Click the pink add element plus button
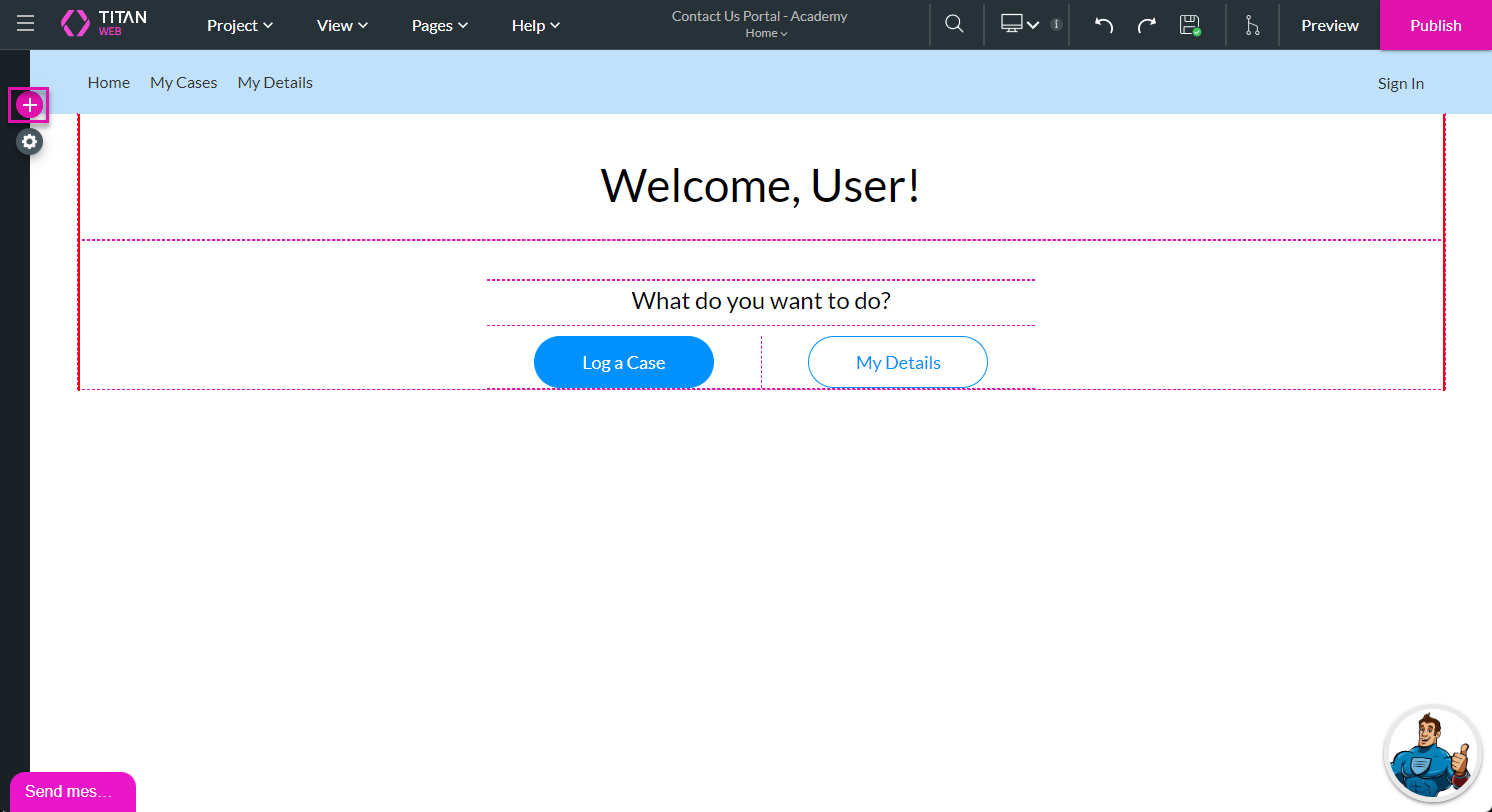 pos(29,105)
